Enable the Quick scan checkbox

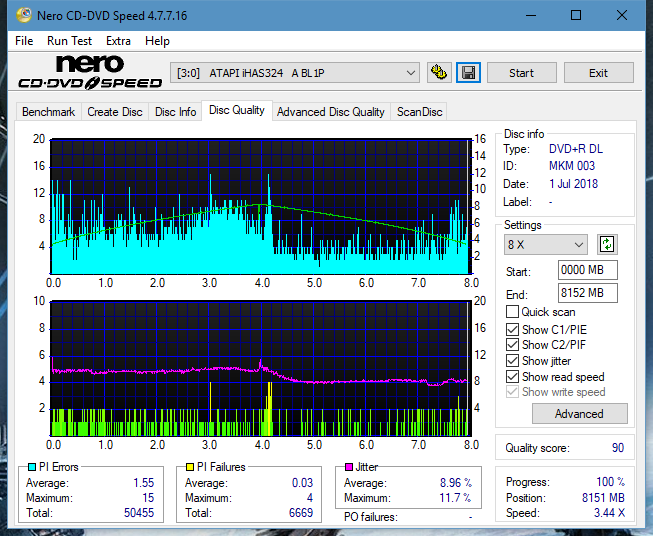[513, 312]
